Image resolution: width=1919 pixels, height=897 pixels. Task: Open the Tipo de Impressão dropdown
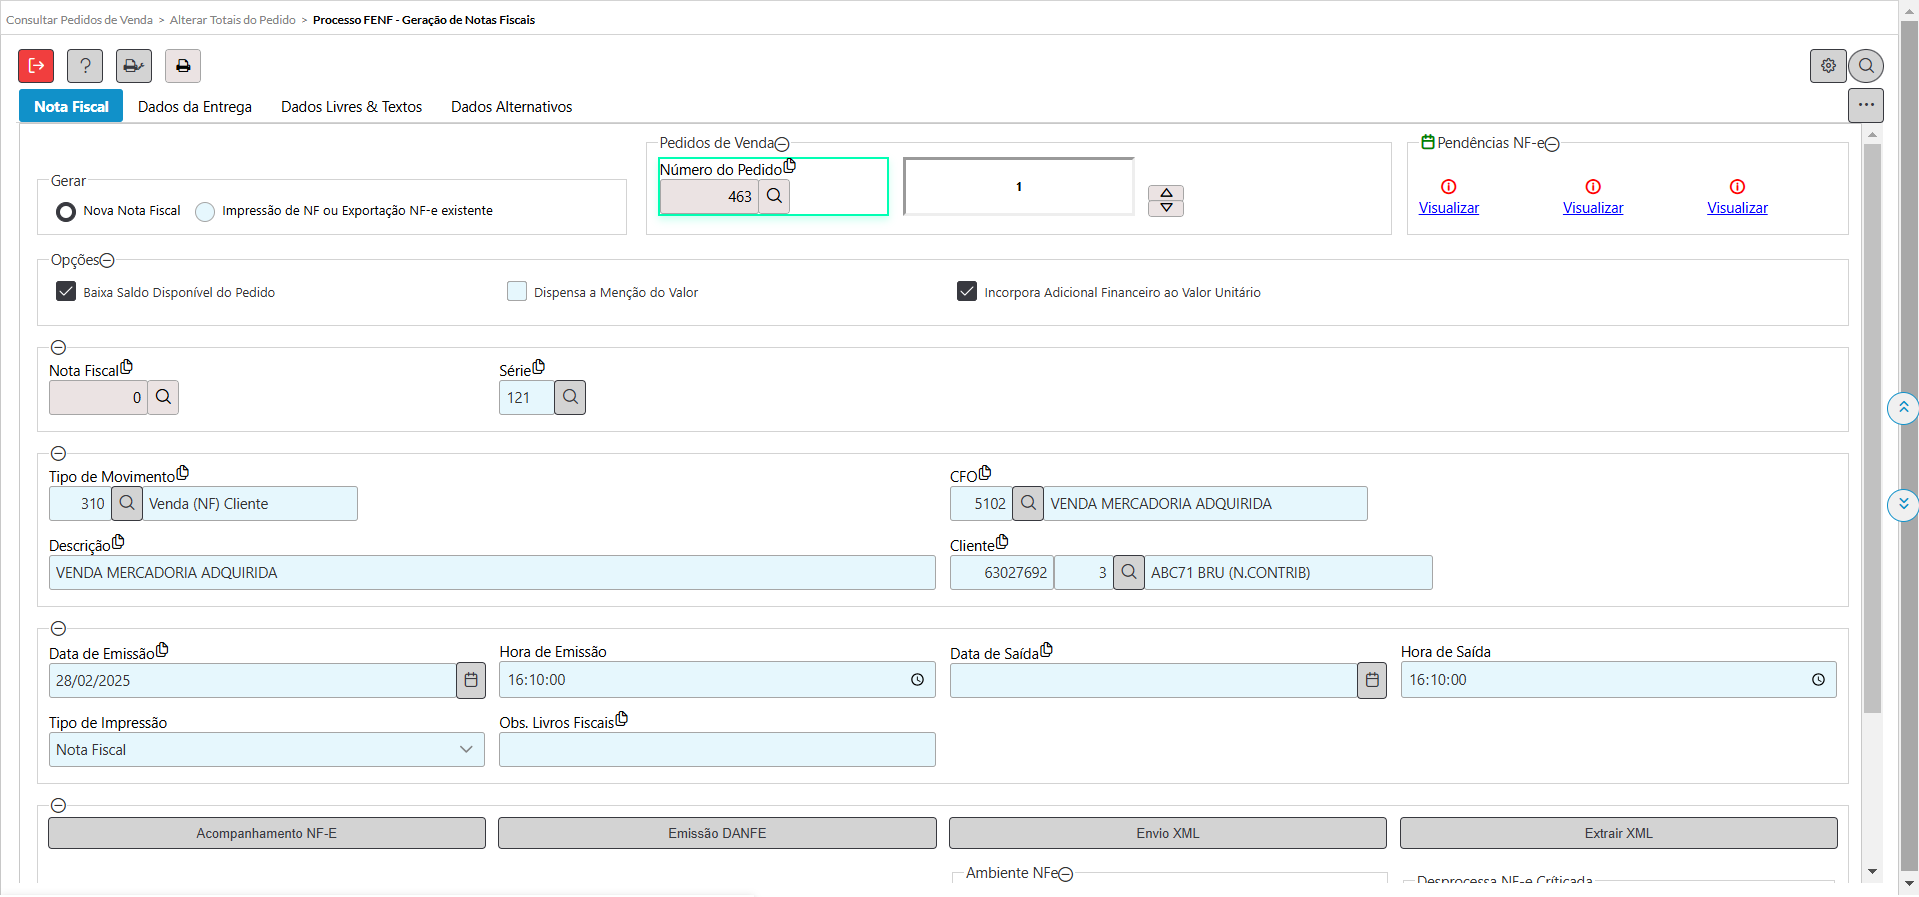pos(266,750)
